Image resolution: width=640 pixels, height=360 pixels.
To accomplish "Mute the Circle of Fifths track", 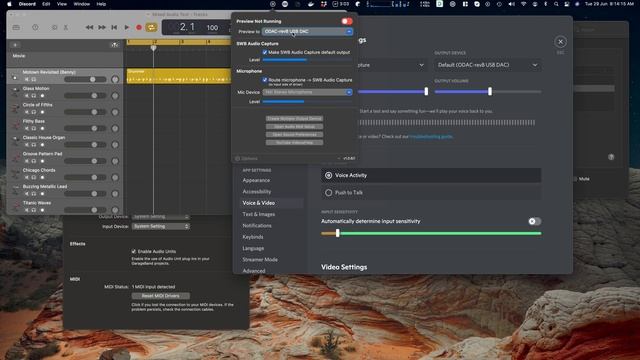I will [27, 112].
